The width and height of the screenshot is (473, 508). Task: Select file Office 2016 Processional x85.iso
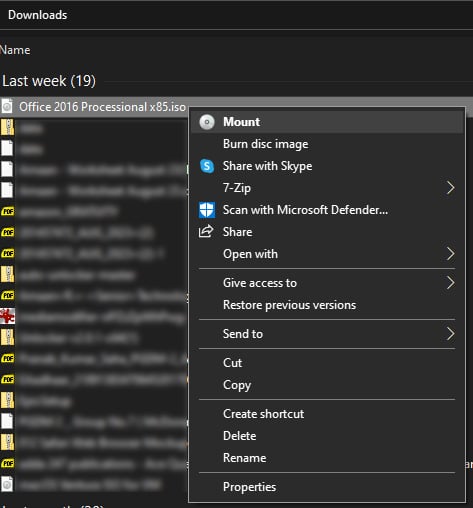coord(102,107)
